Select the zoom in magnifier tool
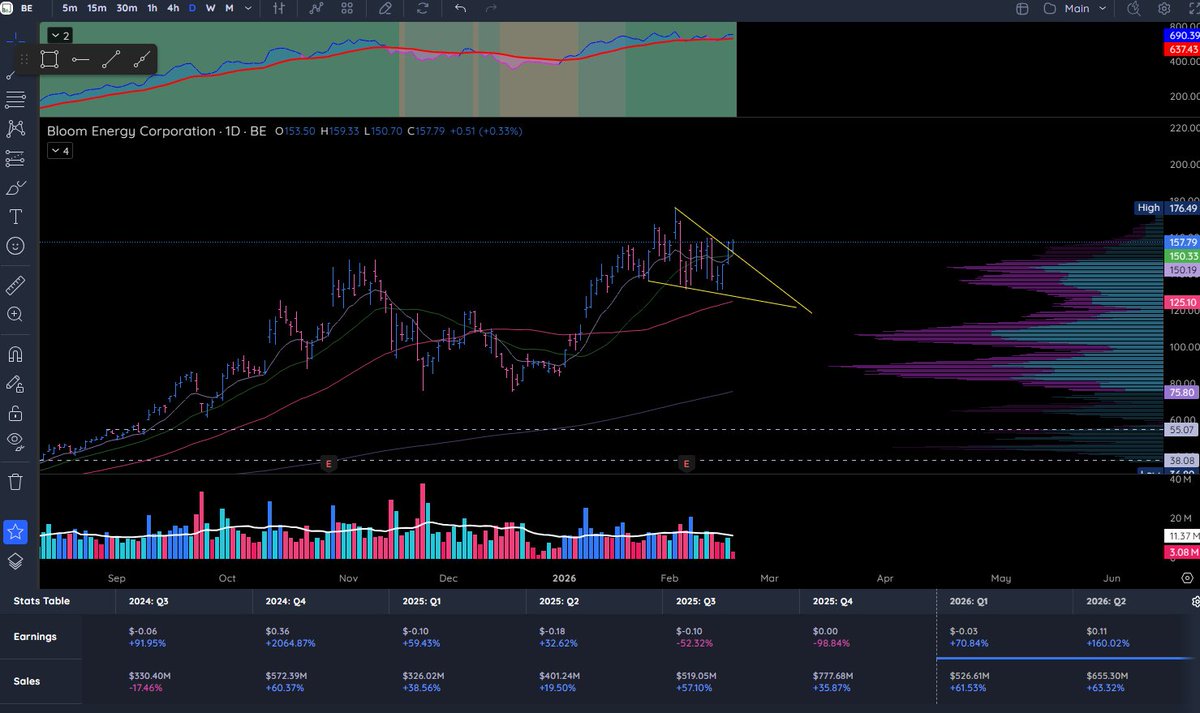This screenshot has height=713, width=1200. pos(15,315)
